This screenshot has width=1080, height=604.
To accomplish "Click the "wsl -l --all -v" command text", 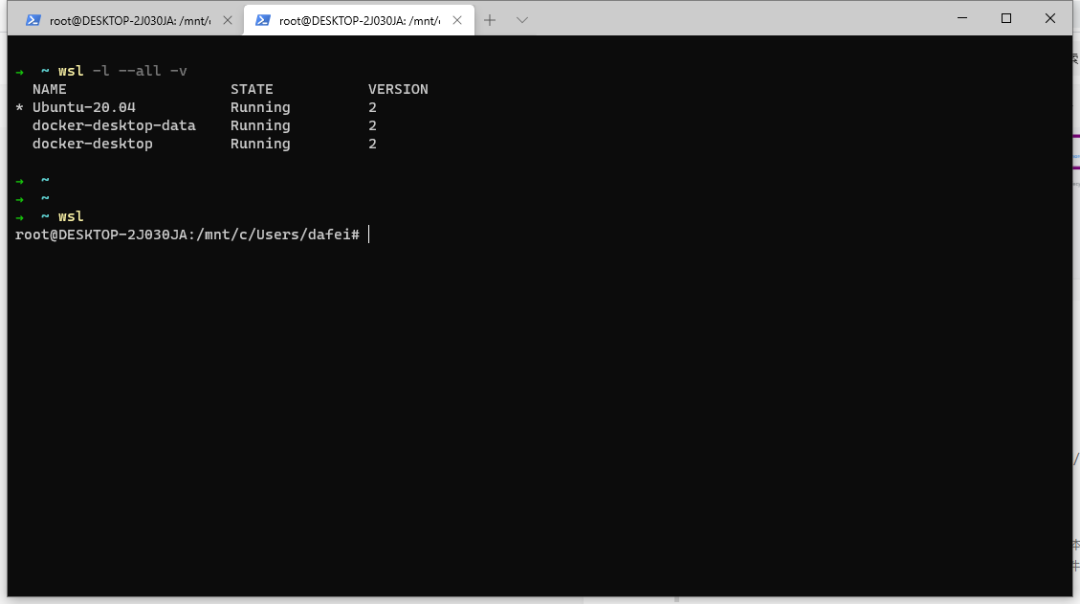I will click(x=122, y=71).
